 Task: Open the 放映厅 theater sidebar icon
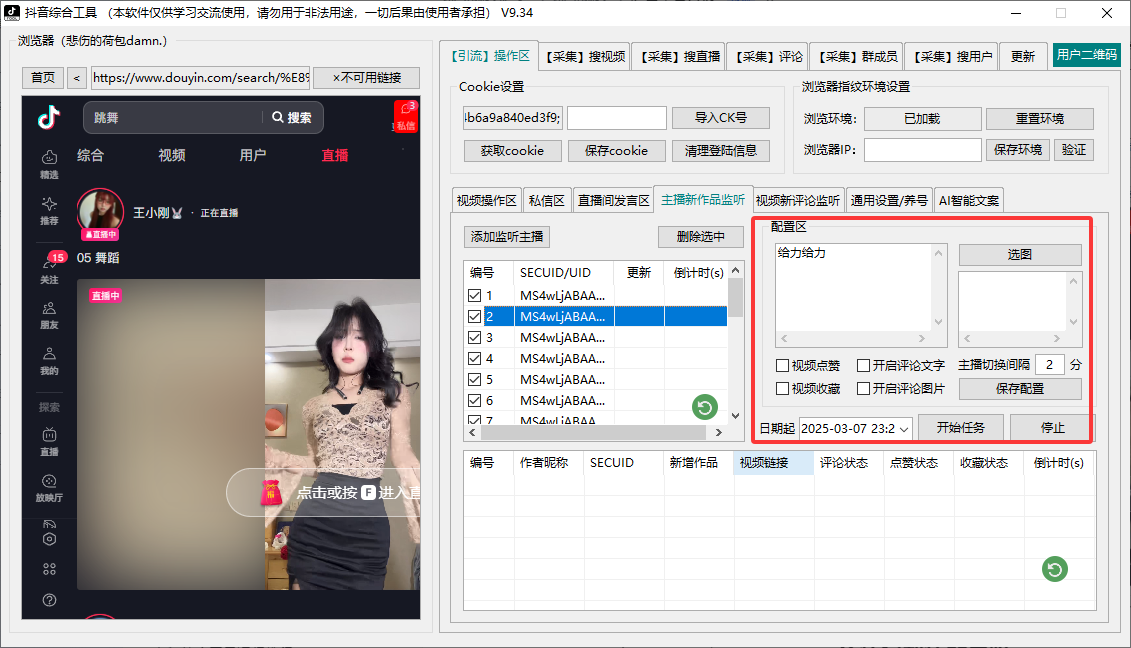[x=49, y=486]
